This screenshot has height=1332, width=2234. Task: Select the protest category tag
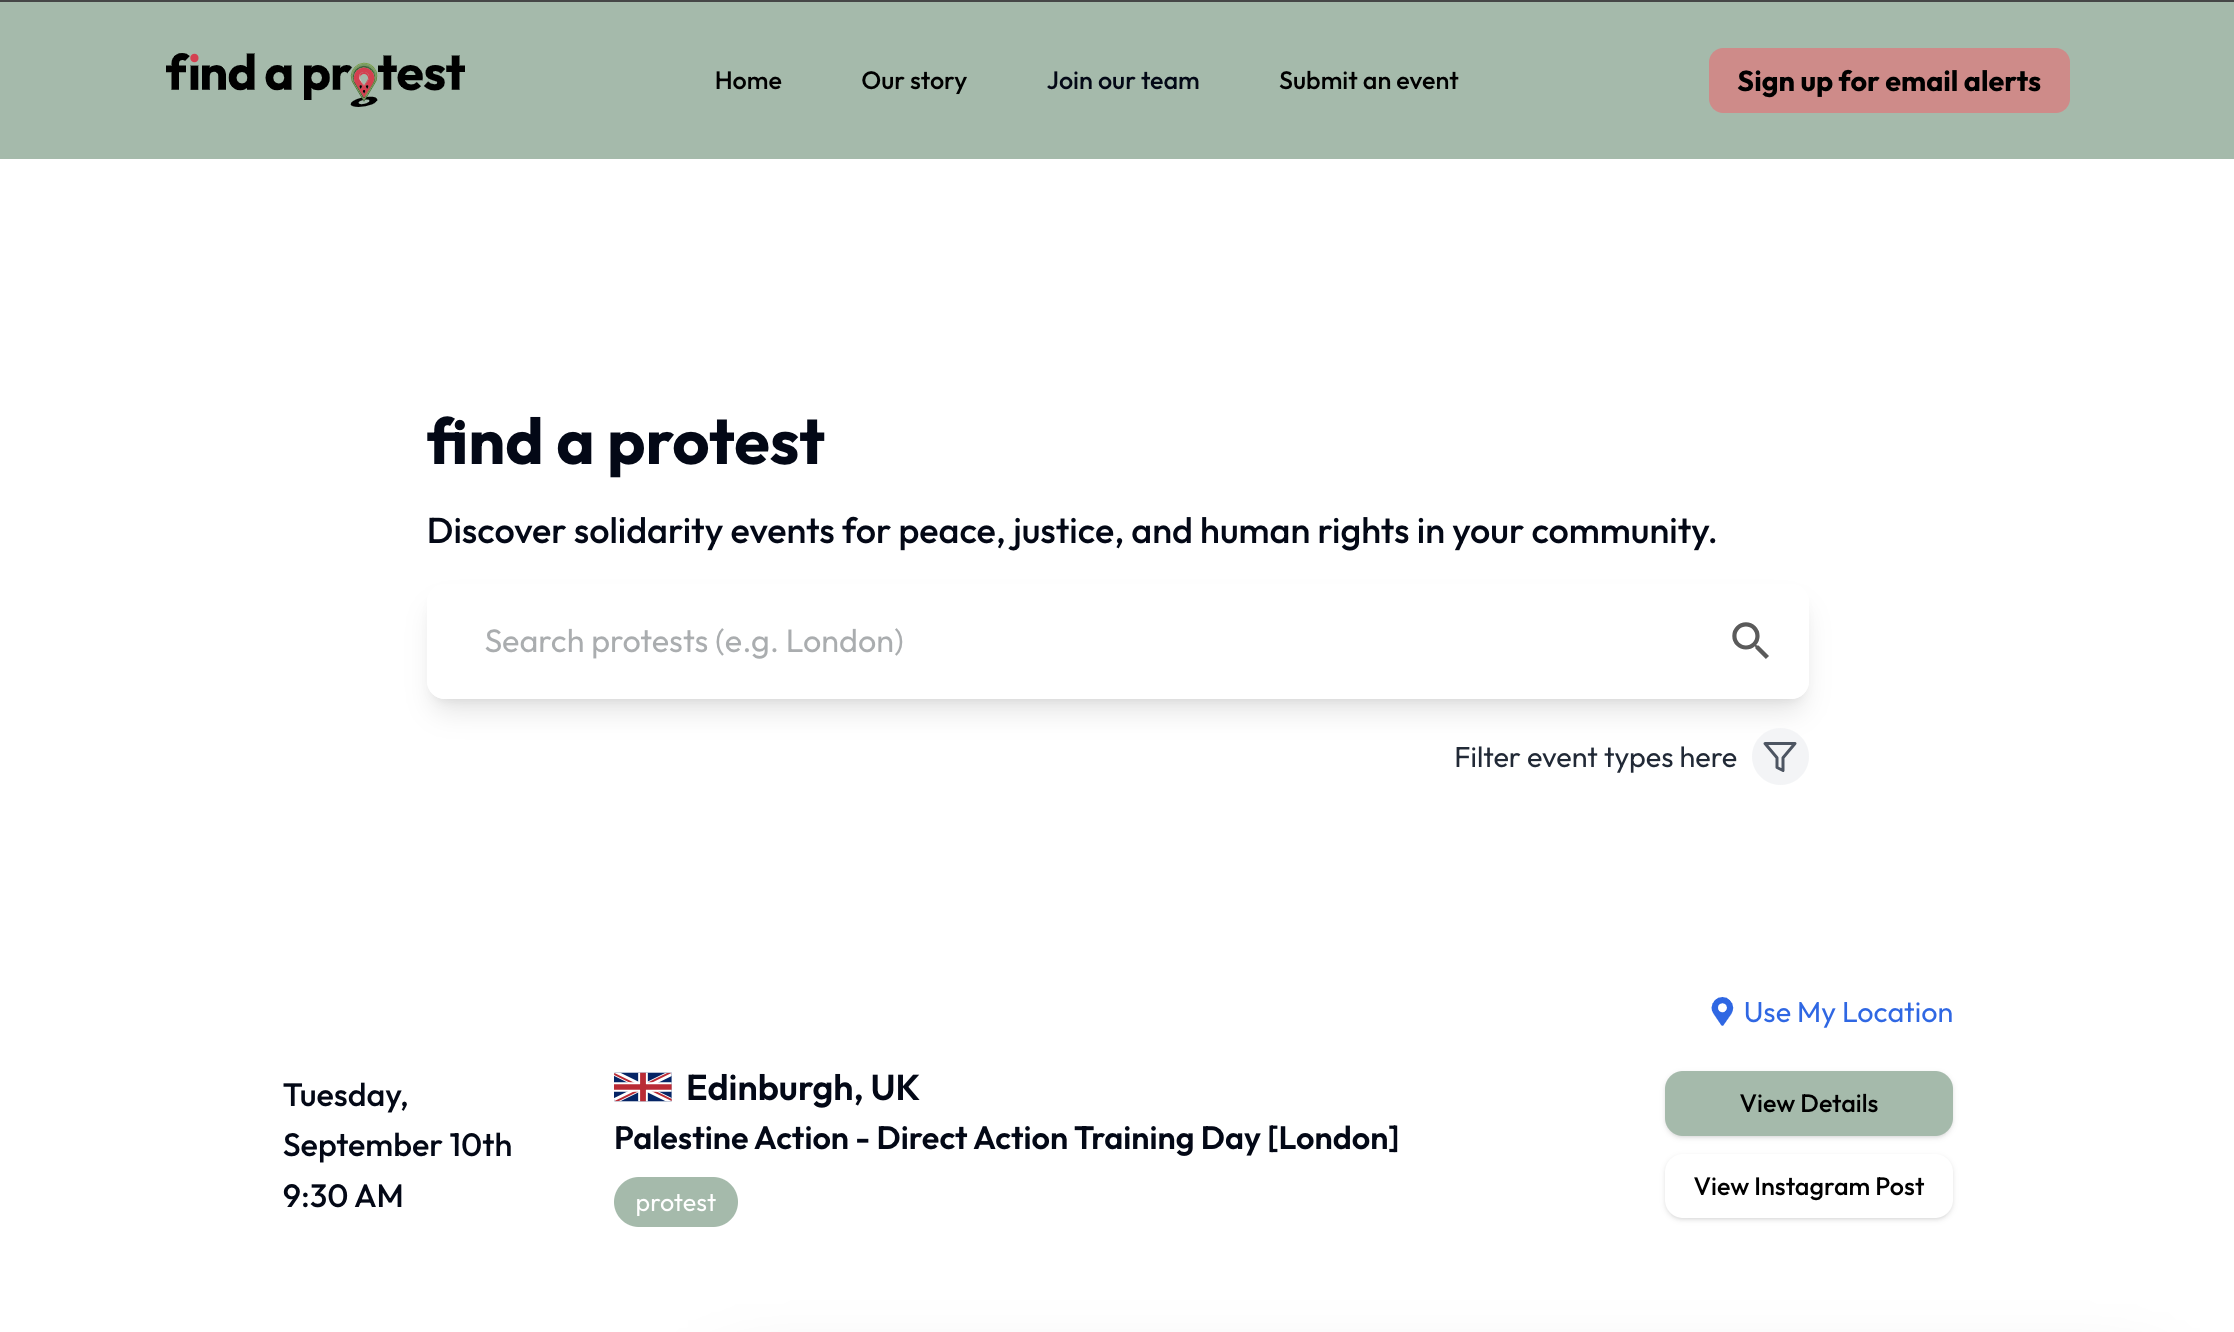(x=675, y=1201)
